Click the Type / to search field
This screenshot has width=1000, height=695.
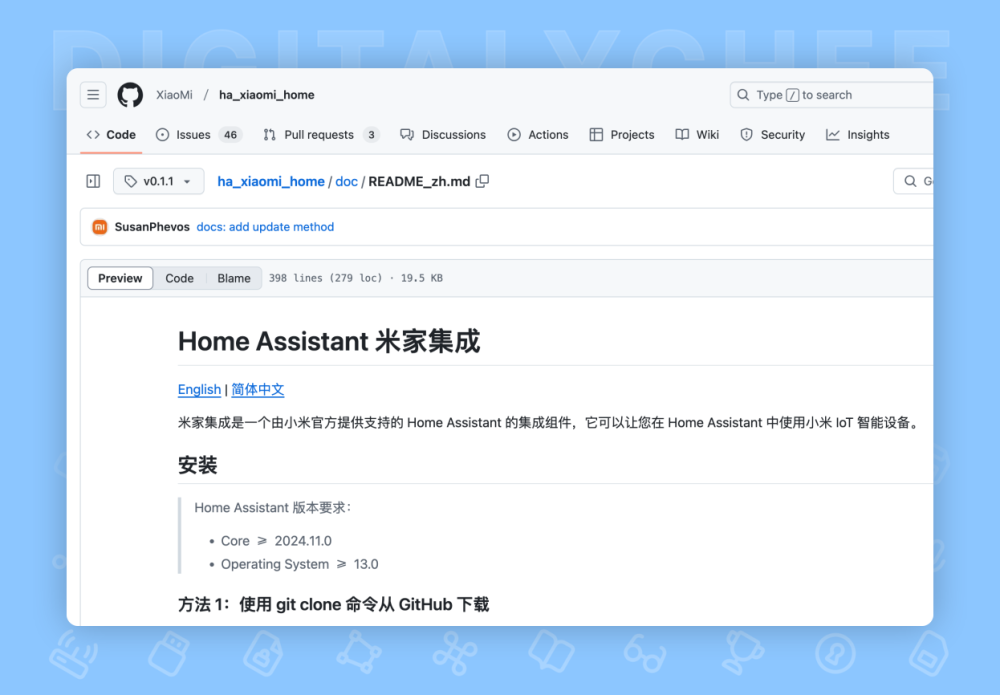(832, 95)
